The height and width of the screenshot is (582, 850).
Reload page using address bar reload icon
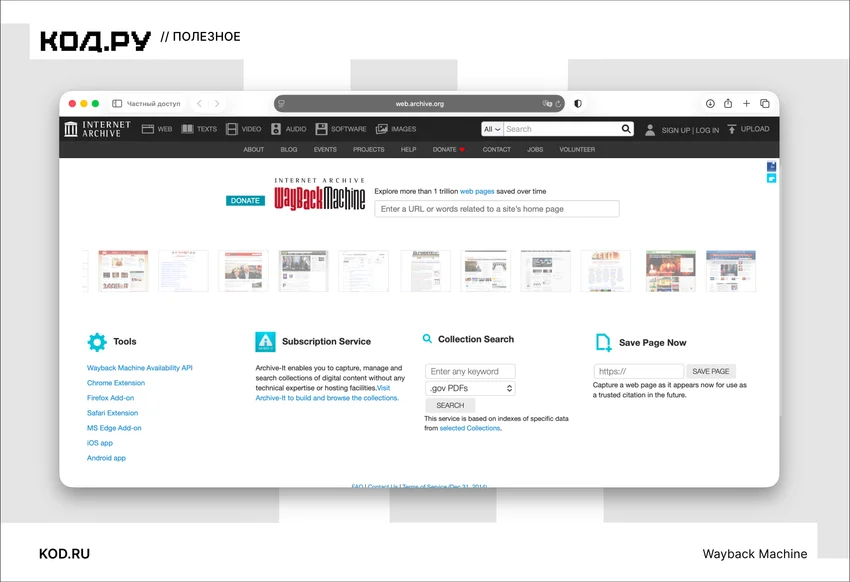(558, 104)
